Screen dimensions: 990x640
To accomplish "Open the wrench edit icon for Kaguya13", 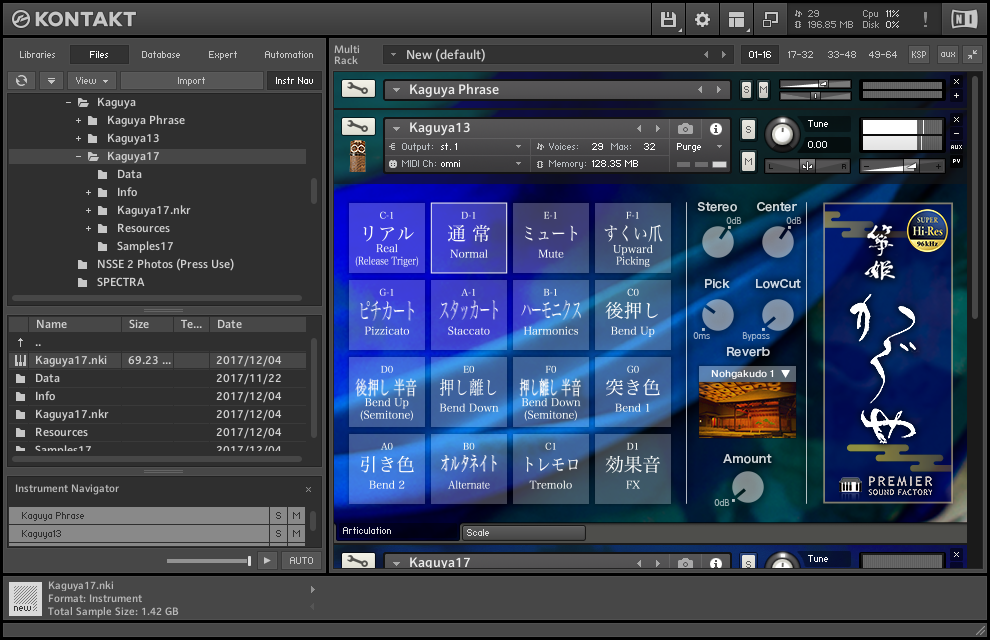I will coord(358,126).
